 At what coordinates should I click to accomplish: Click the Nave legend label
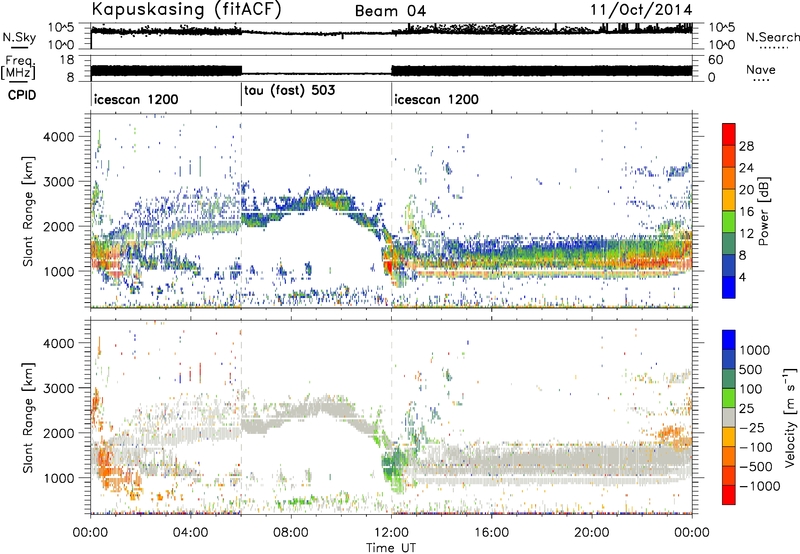coord(761,70)
